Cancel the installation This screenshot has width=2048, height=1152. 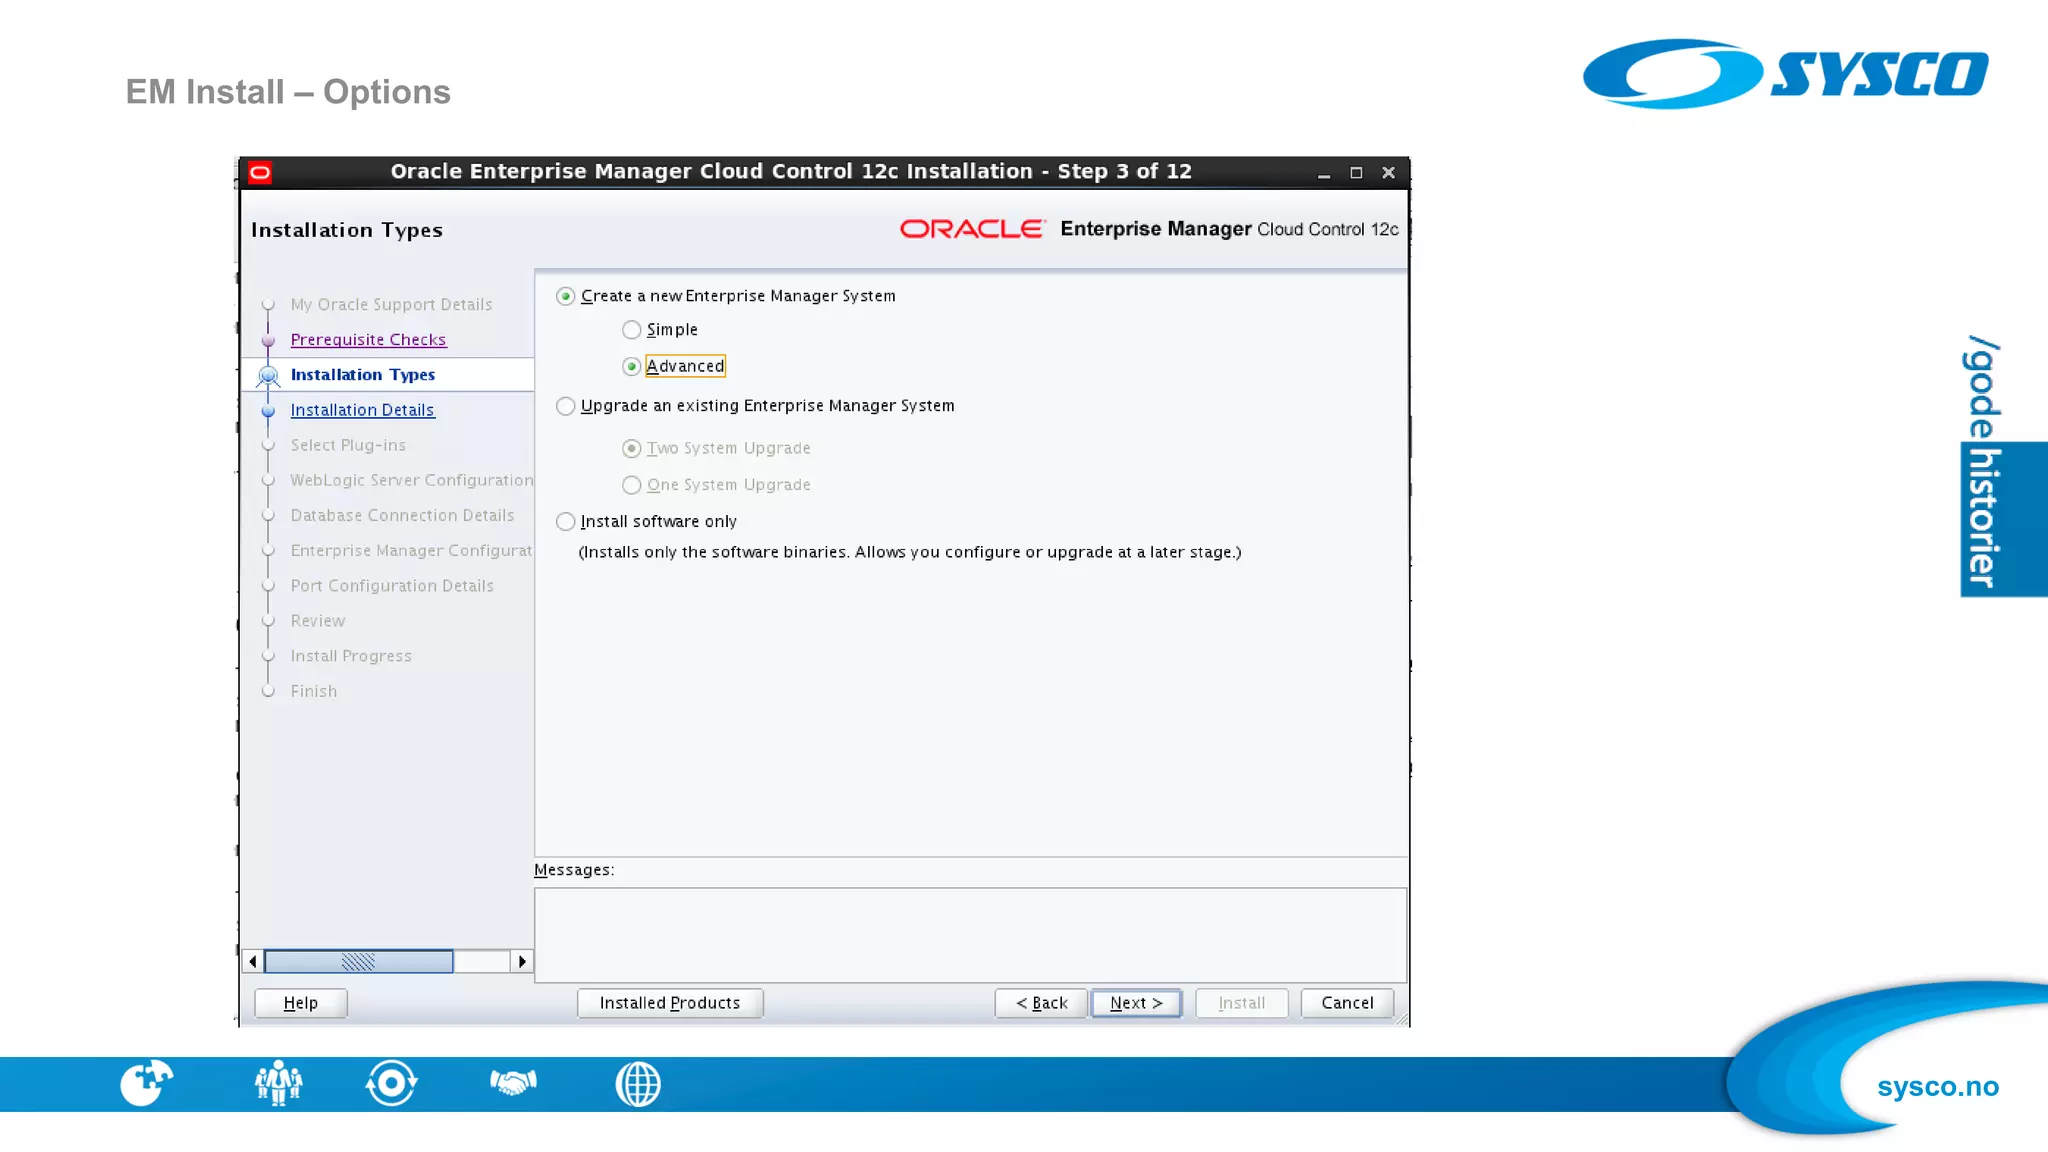tap(1347, 1003)
